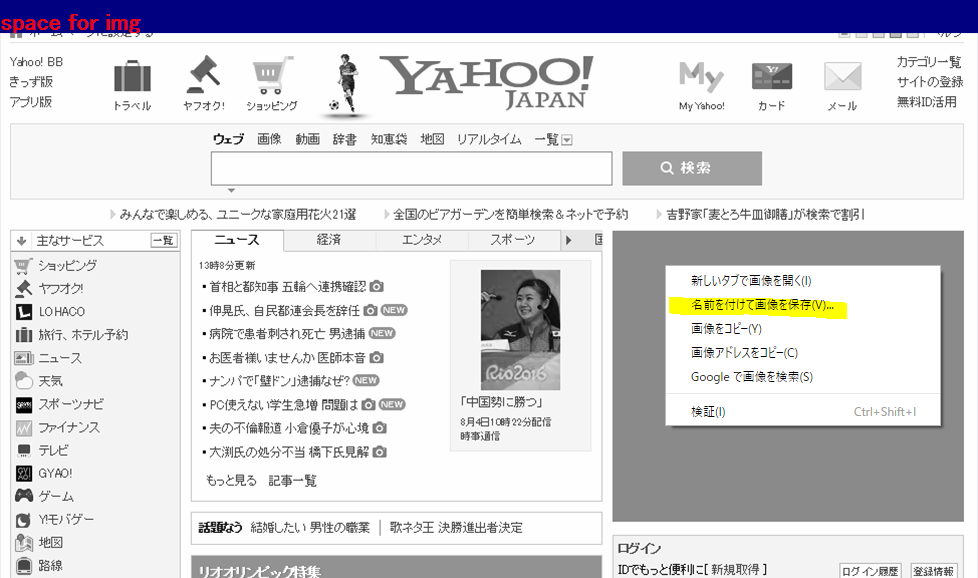978x578 pixels.
Task: Select 地図 search category
Action: 432,139
